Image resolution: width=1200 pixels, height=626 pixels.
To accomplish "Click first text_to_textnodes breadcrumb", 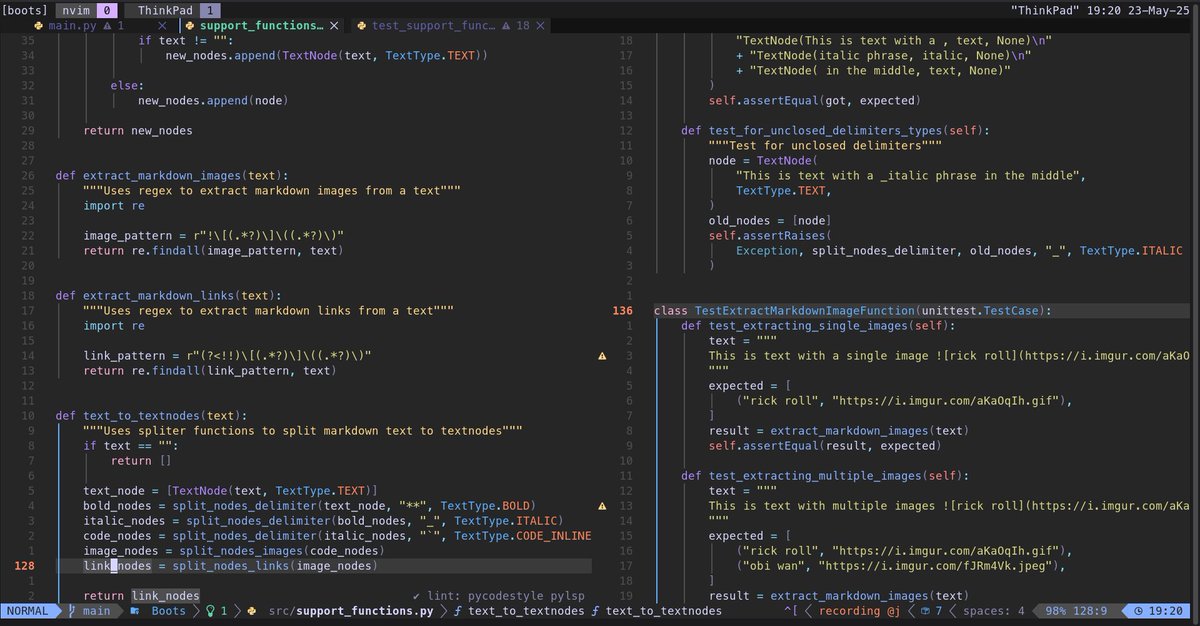I will tap(526, 611).
